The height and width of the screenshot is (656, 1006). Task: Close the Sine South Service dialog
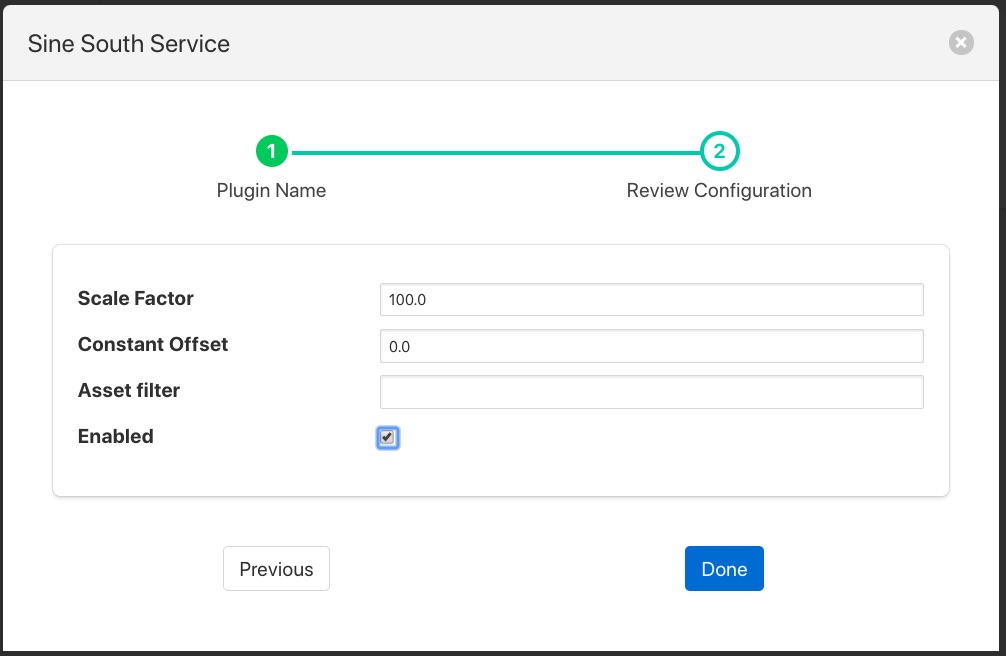point(961,42)
